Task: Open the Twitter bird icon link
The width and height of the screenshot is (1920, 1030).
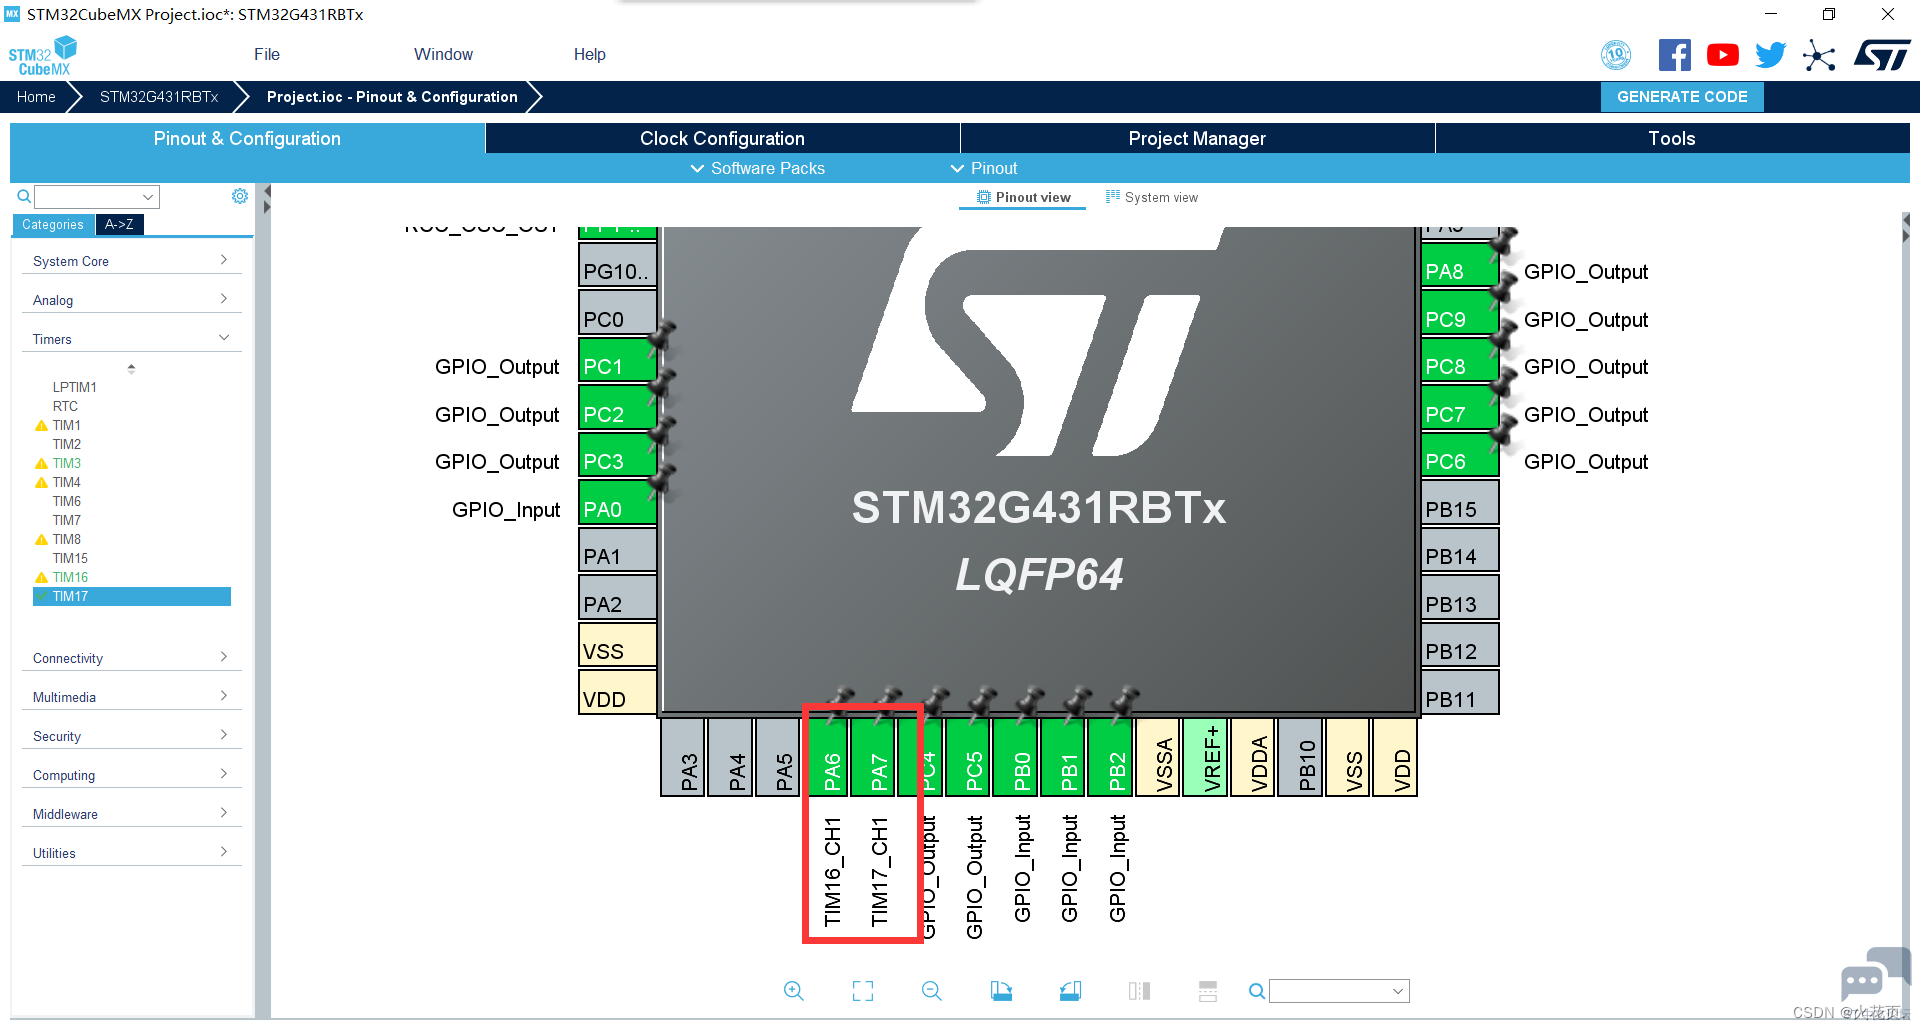Action: tap(1770, 55)
